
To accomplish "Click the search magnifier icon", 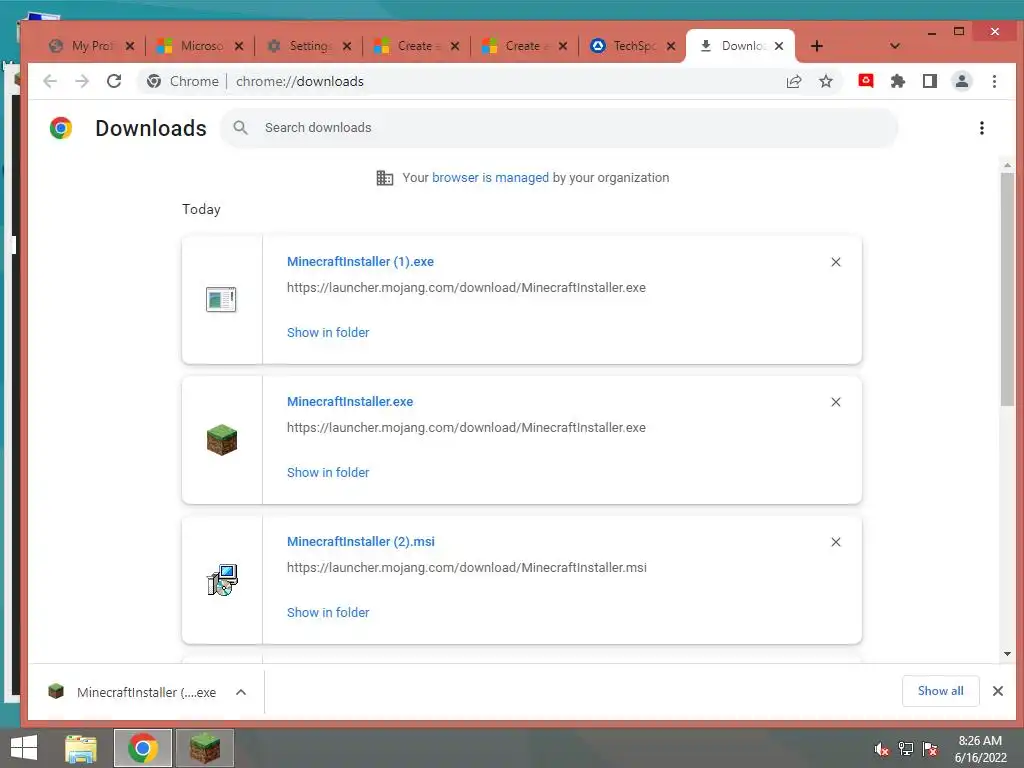I will 240,128.
